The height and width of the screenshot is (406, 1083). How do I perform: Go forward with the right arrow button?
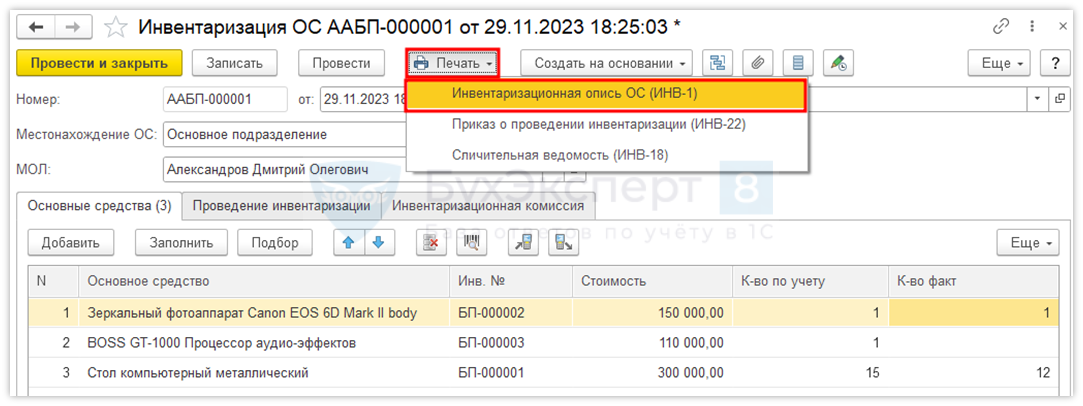tap(72, 27)
